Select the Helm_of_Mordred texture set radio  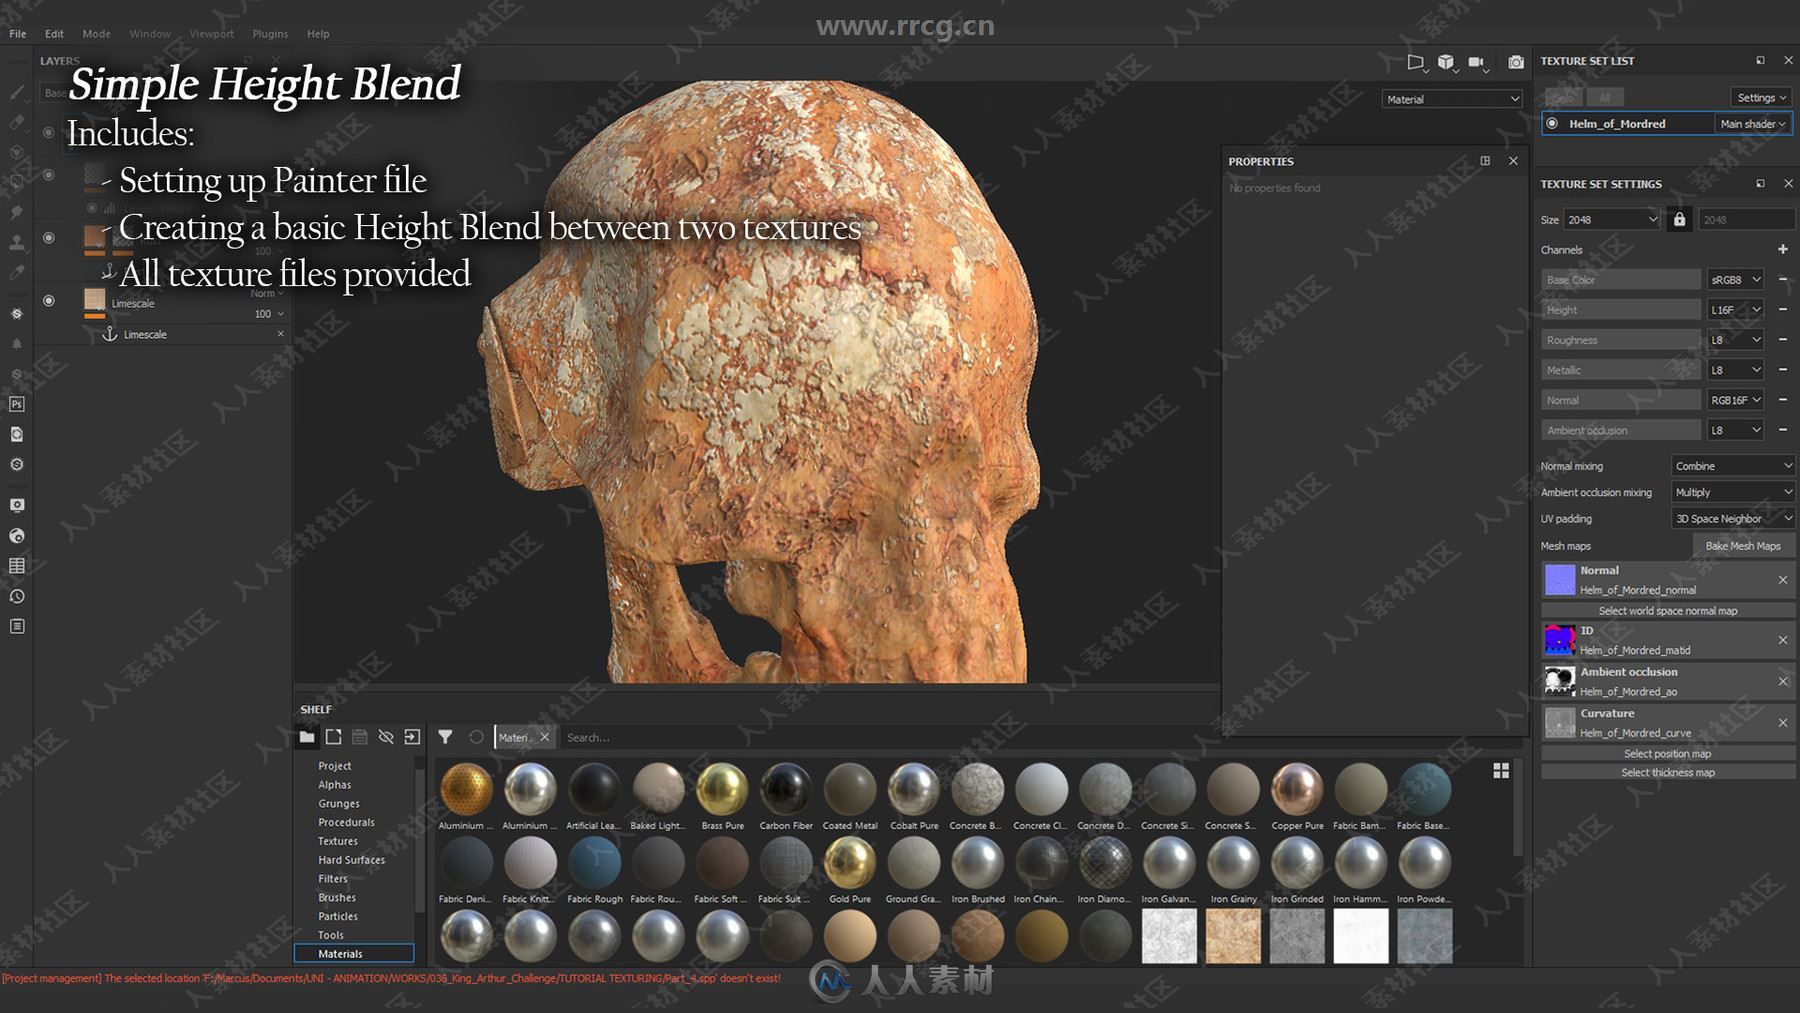coord(1552,124)
